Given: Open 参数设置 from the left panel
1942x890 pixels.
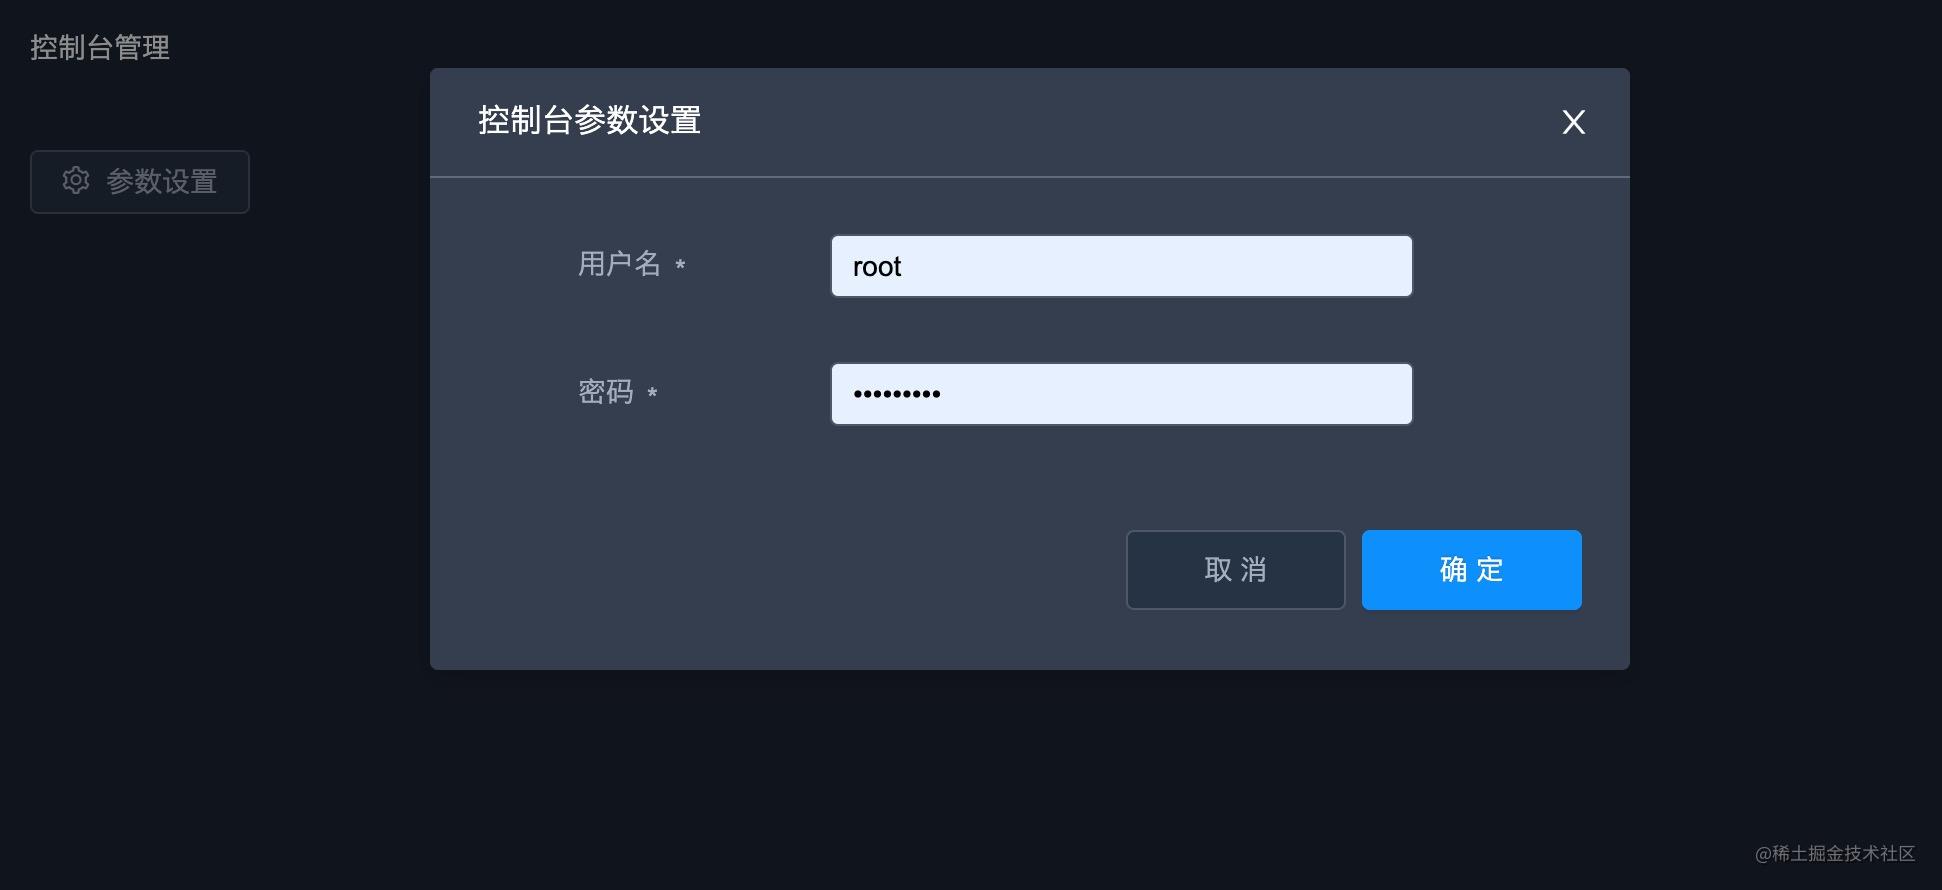Looking at the screenshot, I should tap(140, 181).
